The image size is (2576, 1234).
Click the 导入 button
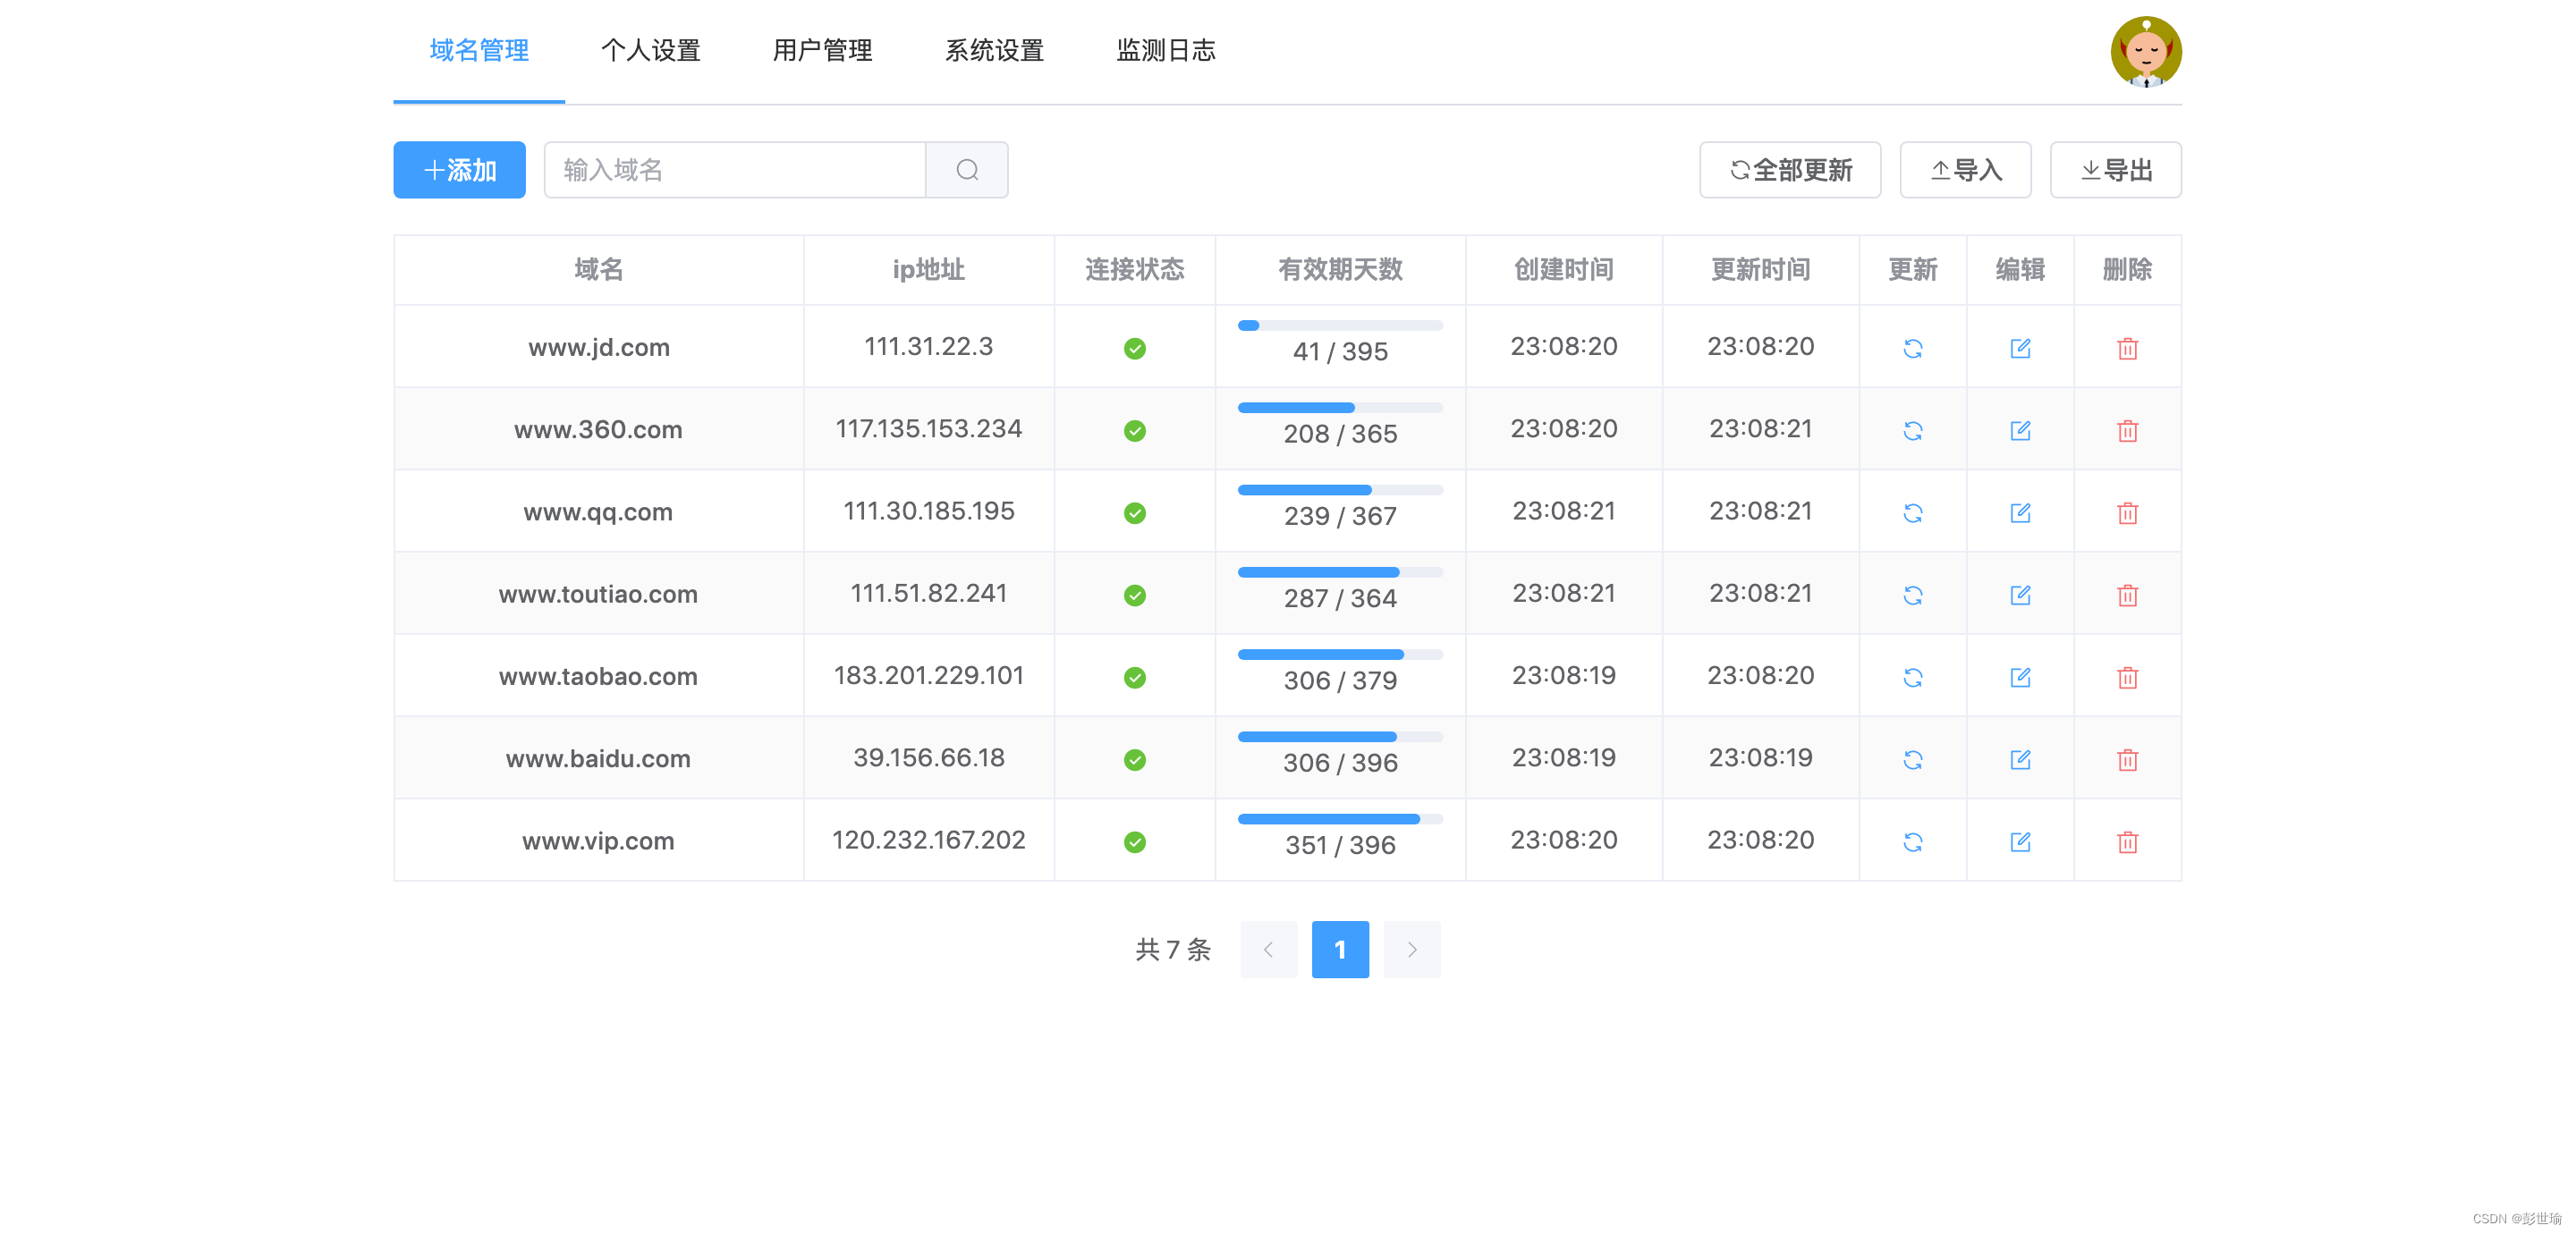(x=1965, y=170)
